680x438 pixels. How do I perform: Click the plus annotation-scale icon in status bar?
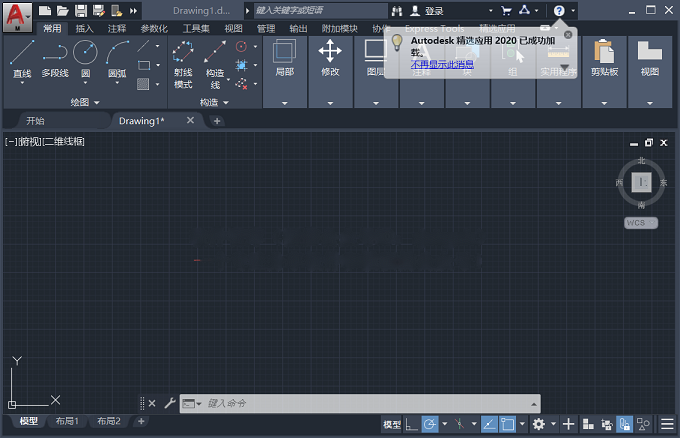tap(568, 424)
